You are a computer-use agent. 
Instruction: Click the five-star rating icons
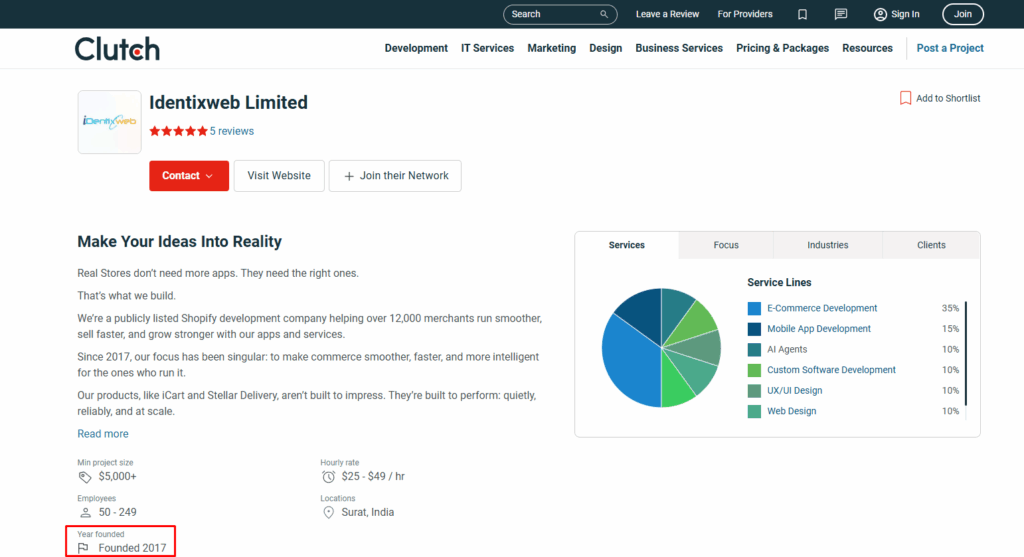[x=178, y=131]
